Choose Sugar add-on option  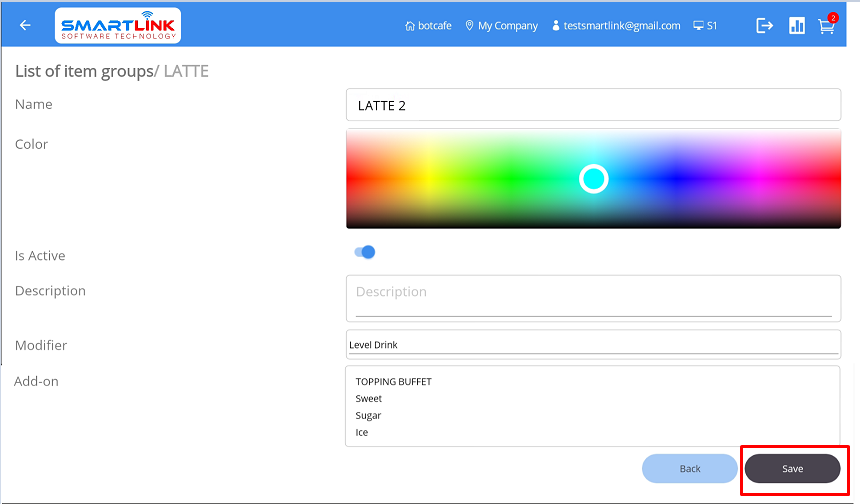tap(368, 416)
